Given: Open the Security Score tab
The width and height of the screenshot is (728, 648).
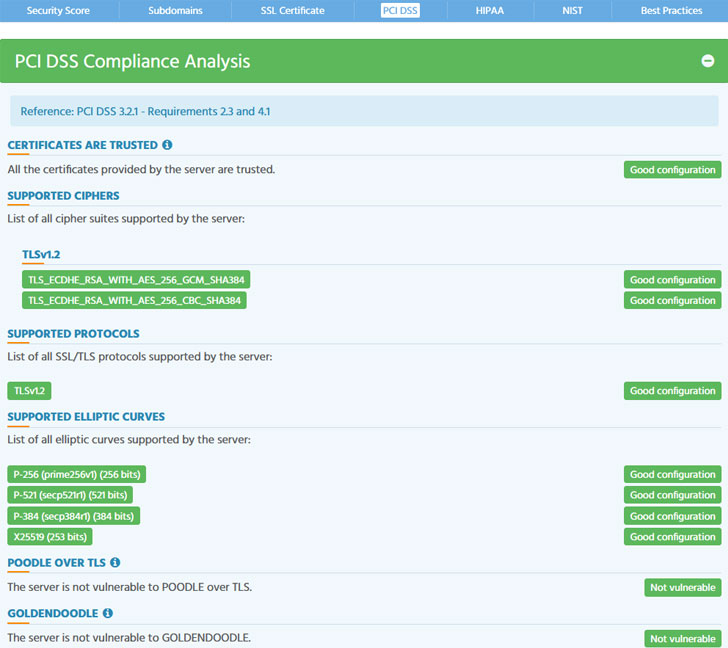Looking at the screenshot, I should [x=58, y=10].
